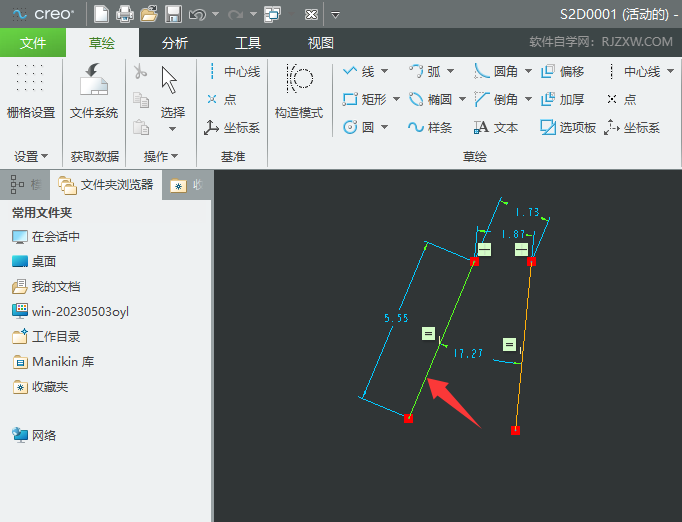Select the Rectangle (矩形) sketch tool
Image resolution: width=682 pixels, height=522 pixels.
tap(364, 100)
